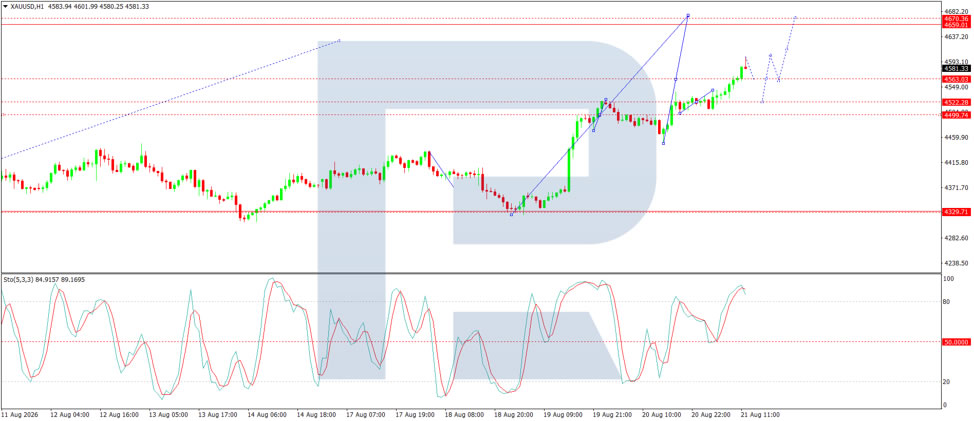The width and height of the screenshot is (974, 421).
Task: Click the 4329.71 support level label
Action: pyautogui.click(x=956, y=212)
